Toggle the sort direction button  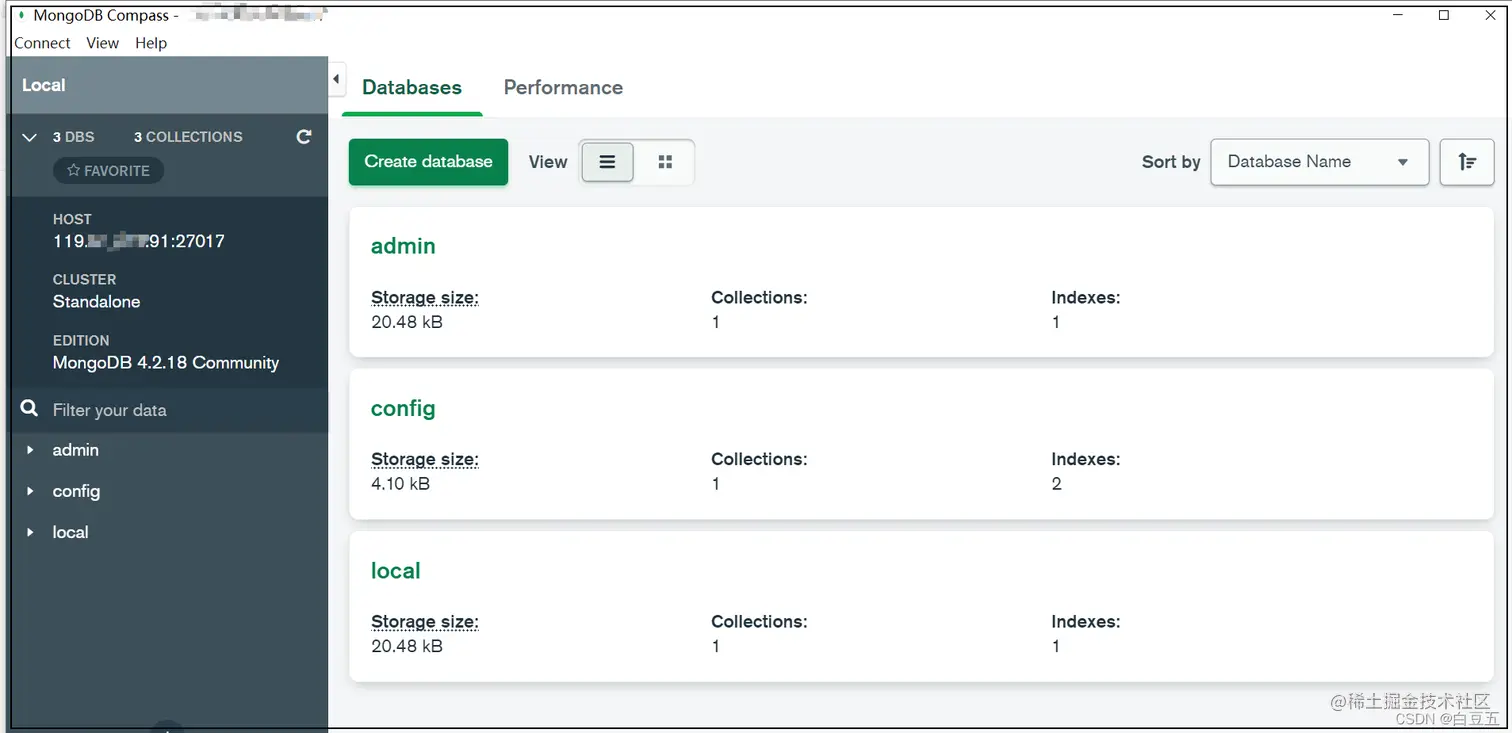pyautogui.click(x=1467, y=162)
